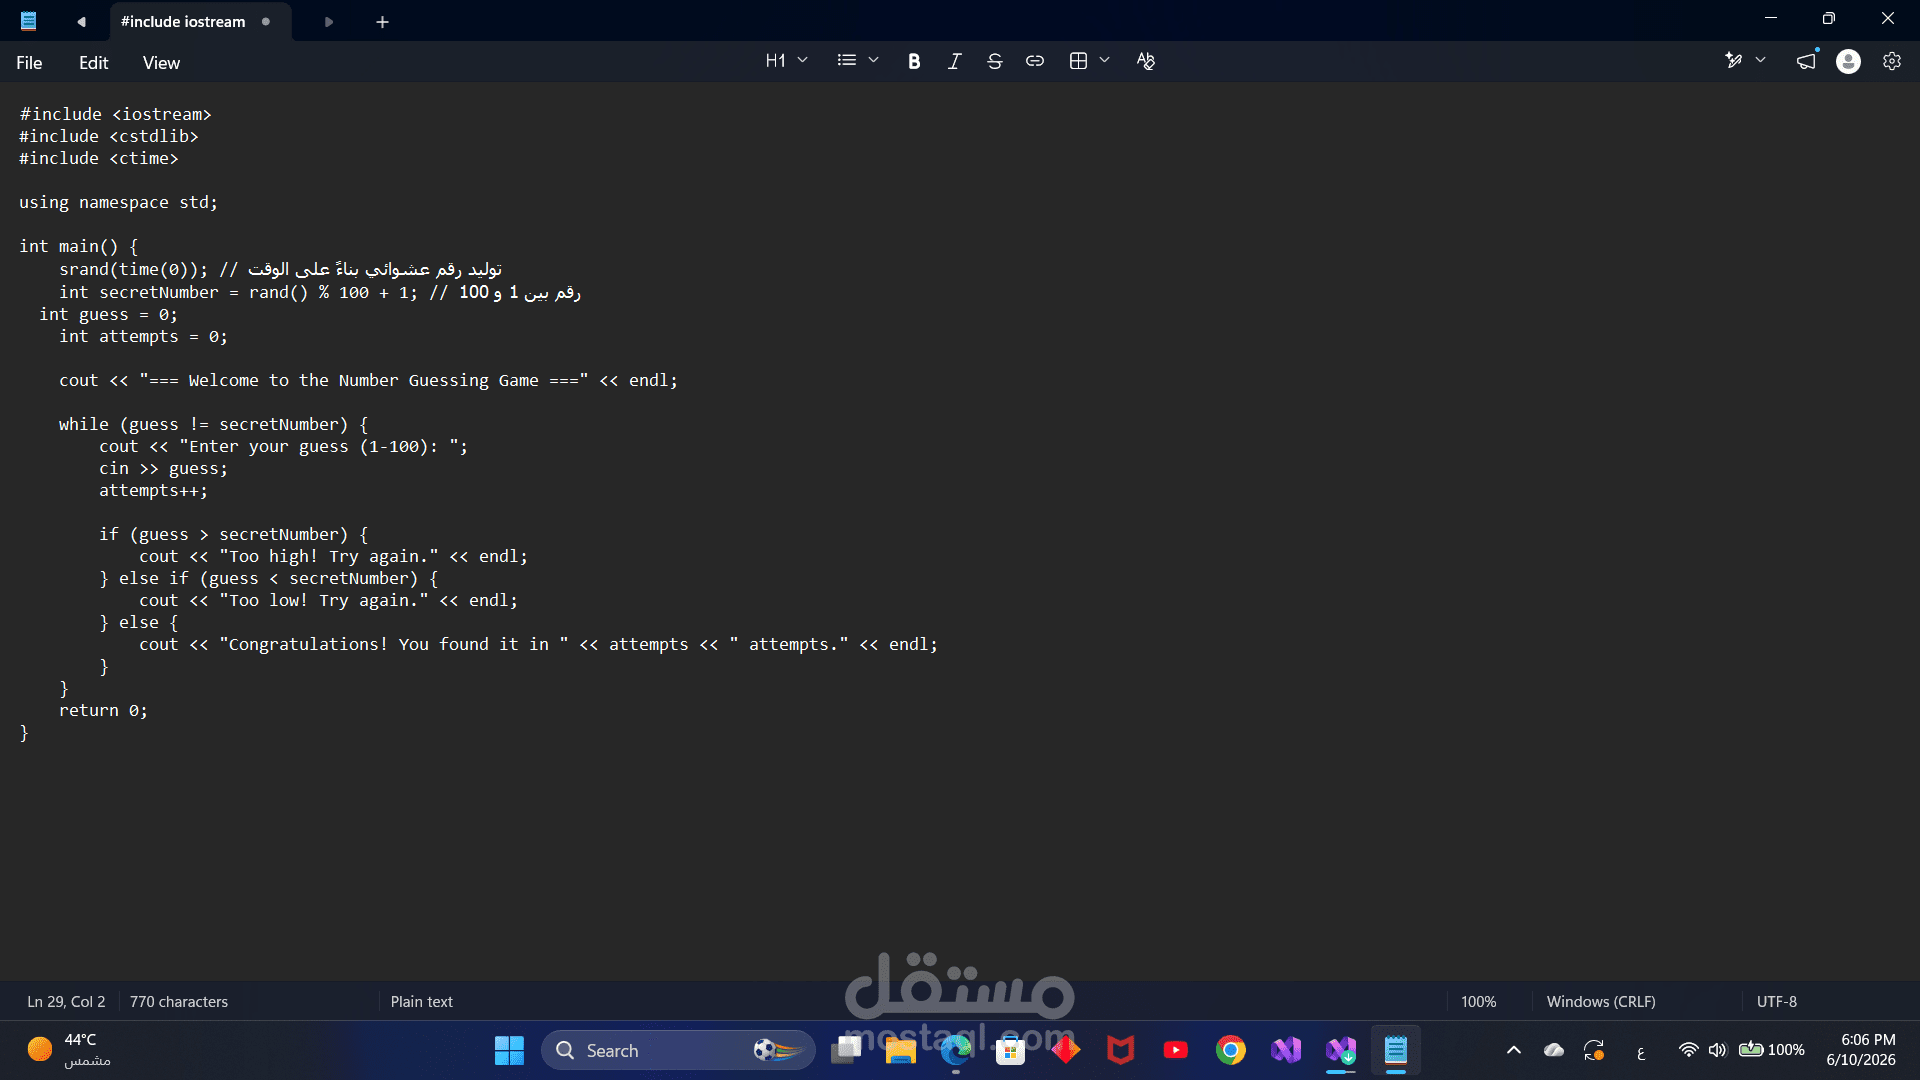Change the Windows (CRLF) line ending
This screenshot has height=1080, width=1920.
1601,1001
